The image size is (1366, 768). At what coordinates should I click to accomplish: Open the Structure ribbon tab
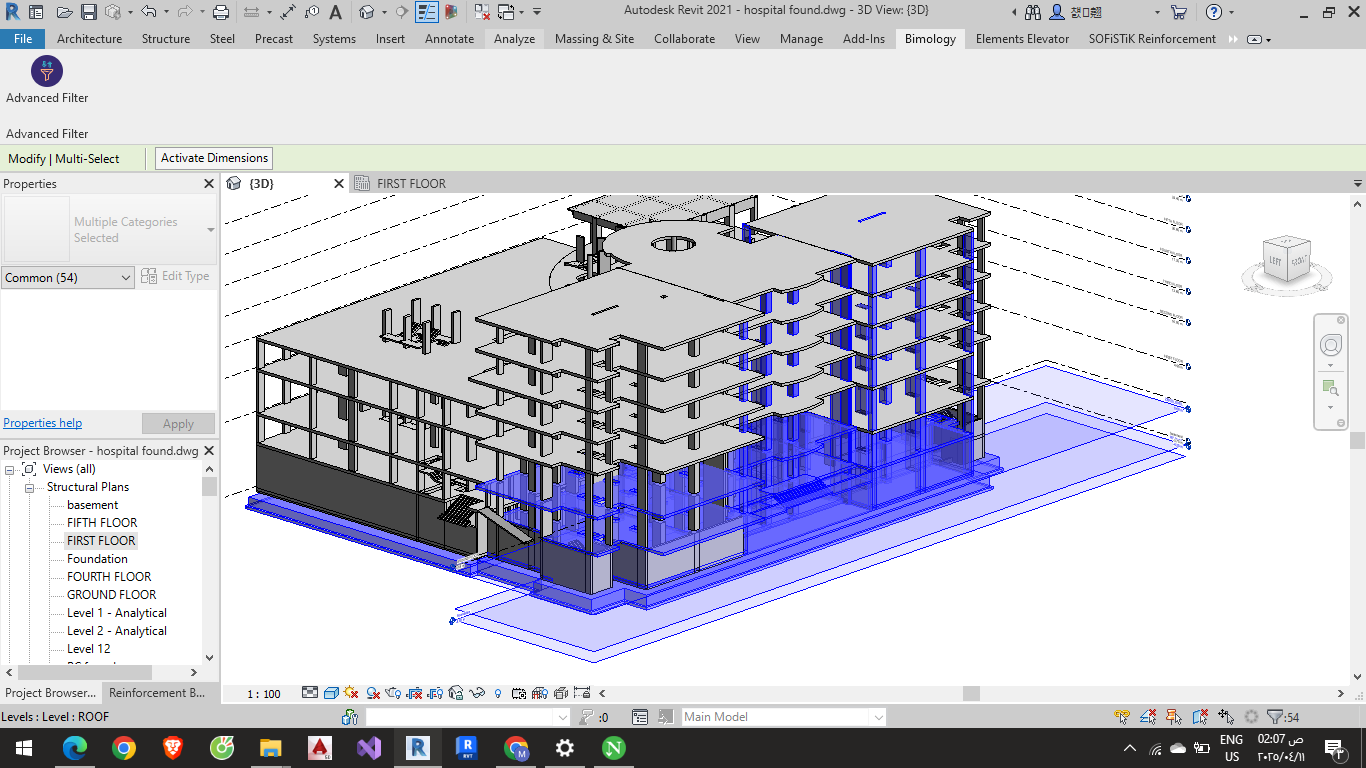pyautogui.click(x=165, y=39)
